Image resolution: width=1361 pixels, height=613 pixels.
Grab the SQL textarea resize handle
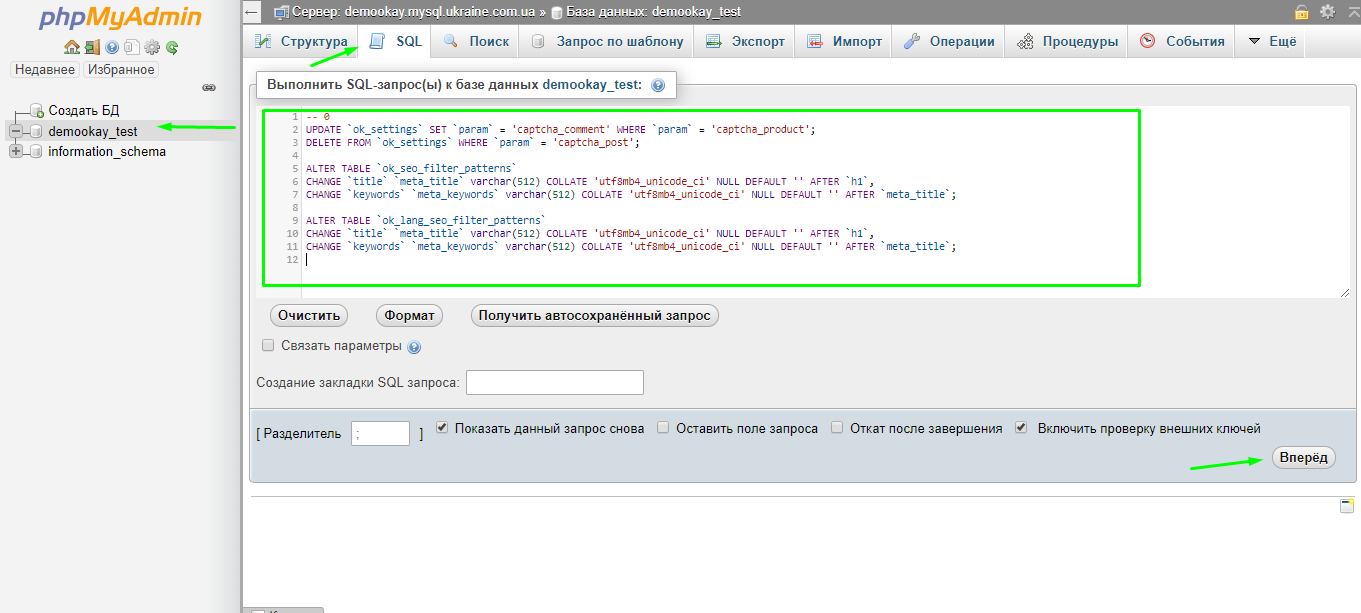point(1344,291)
